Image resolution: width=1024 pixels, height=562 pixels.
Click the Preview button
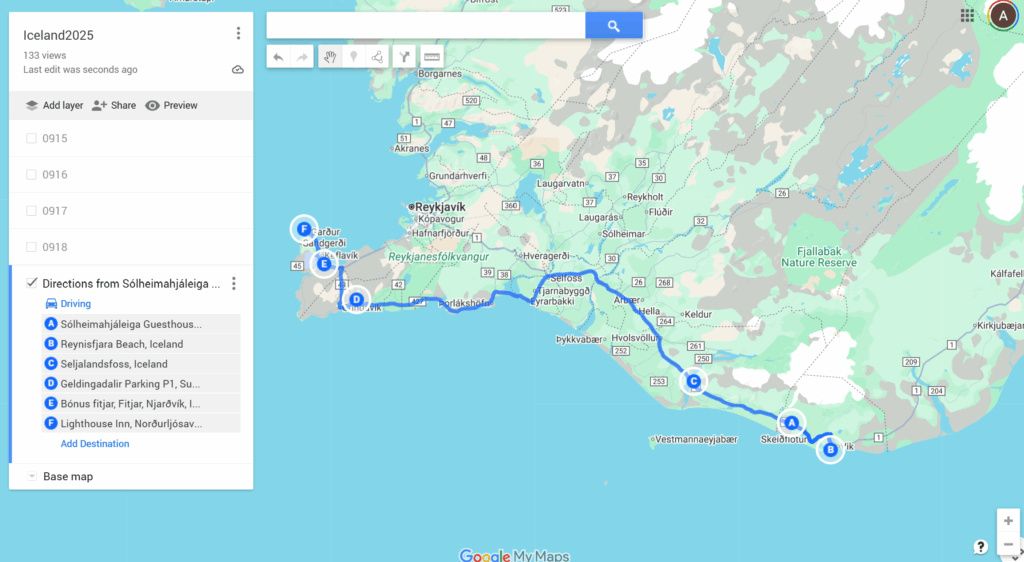point(171,105)
